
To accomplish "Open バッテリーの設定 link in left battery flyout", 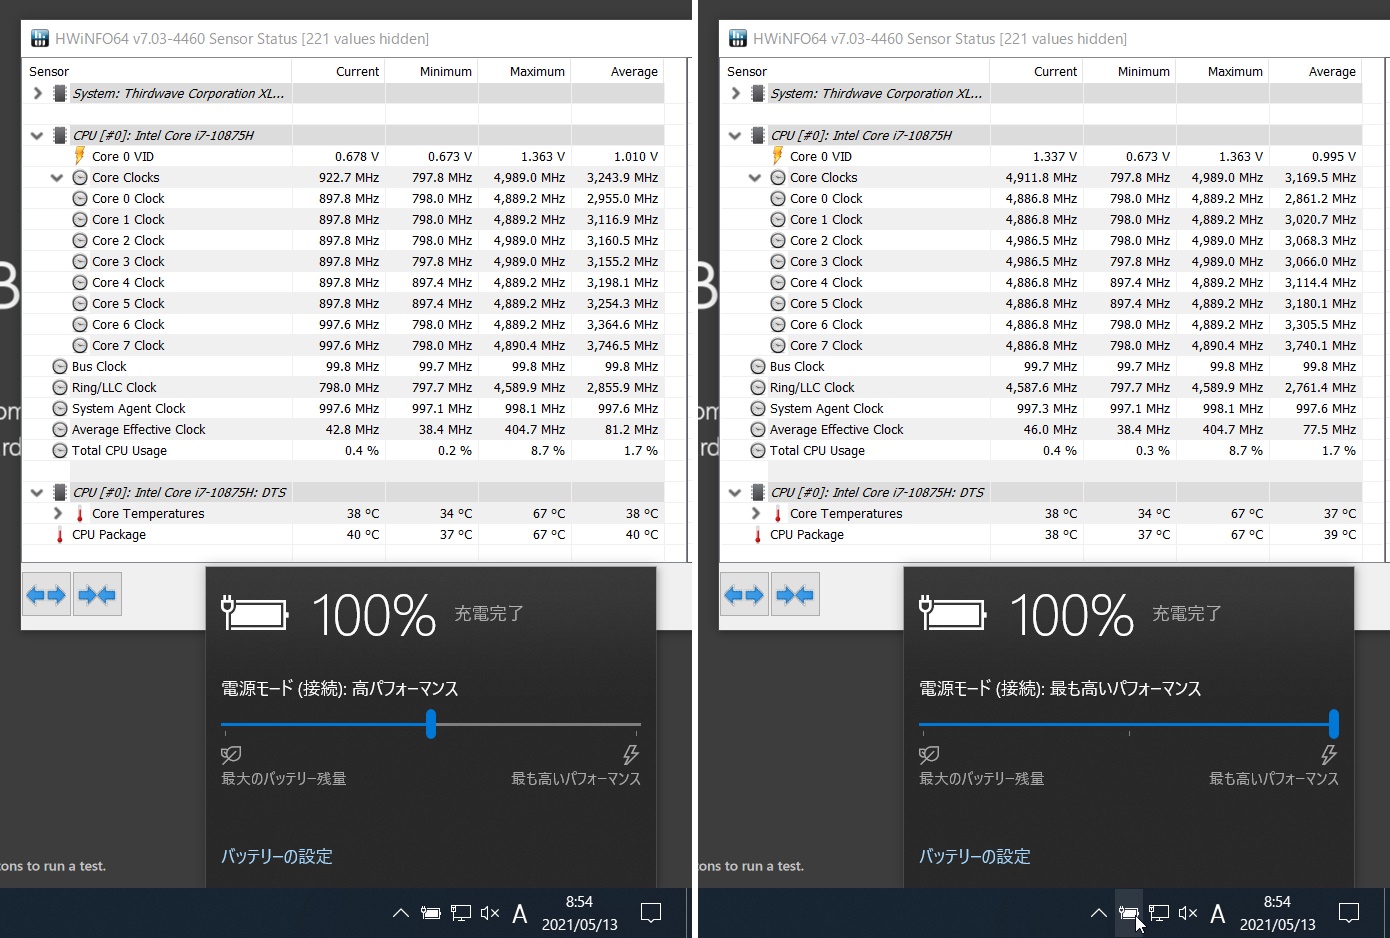I will pyautogui.click(x=277, y=856).
